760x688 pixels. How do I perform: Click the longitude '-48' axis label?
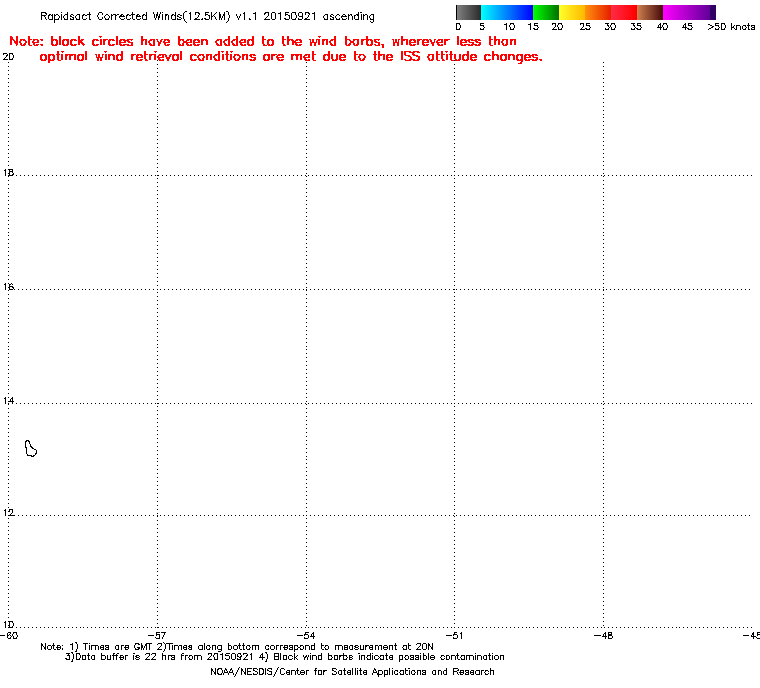click(603, 635)
